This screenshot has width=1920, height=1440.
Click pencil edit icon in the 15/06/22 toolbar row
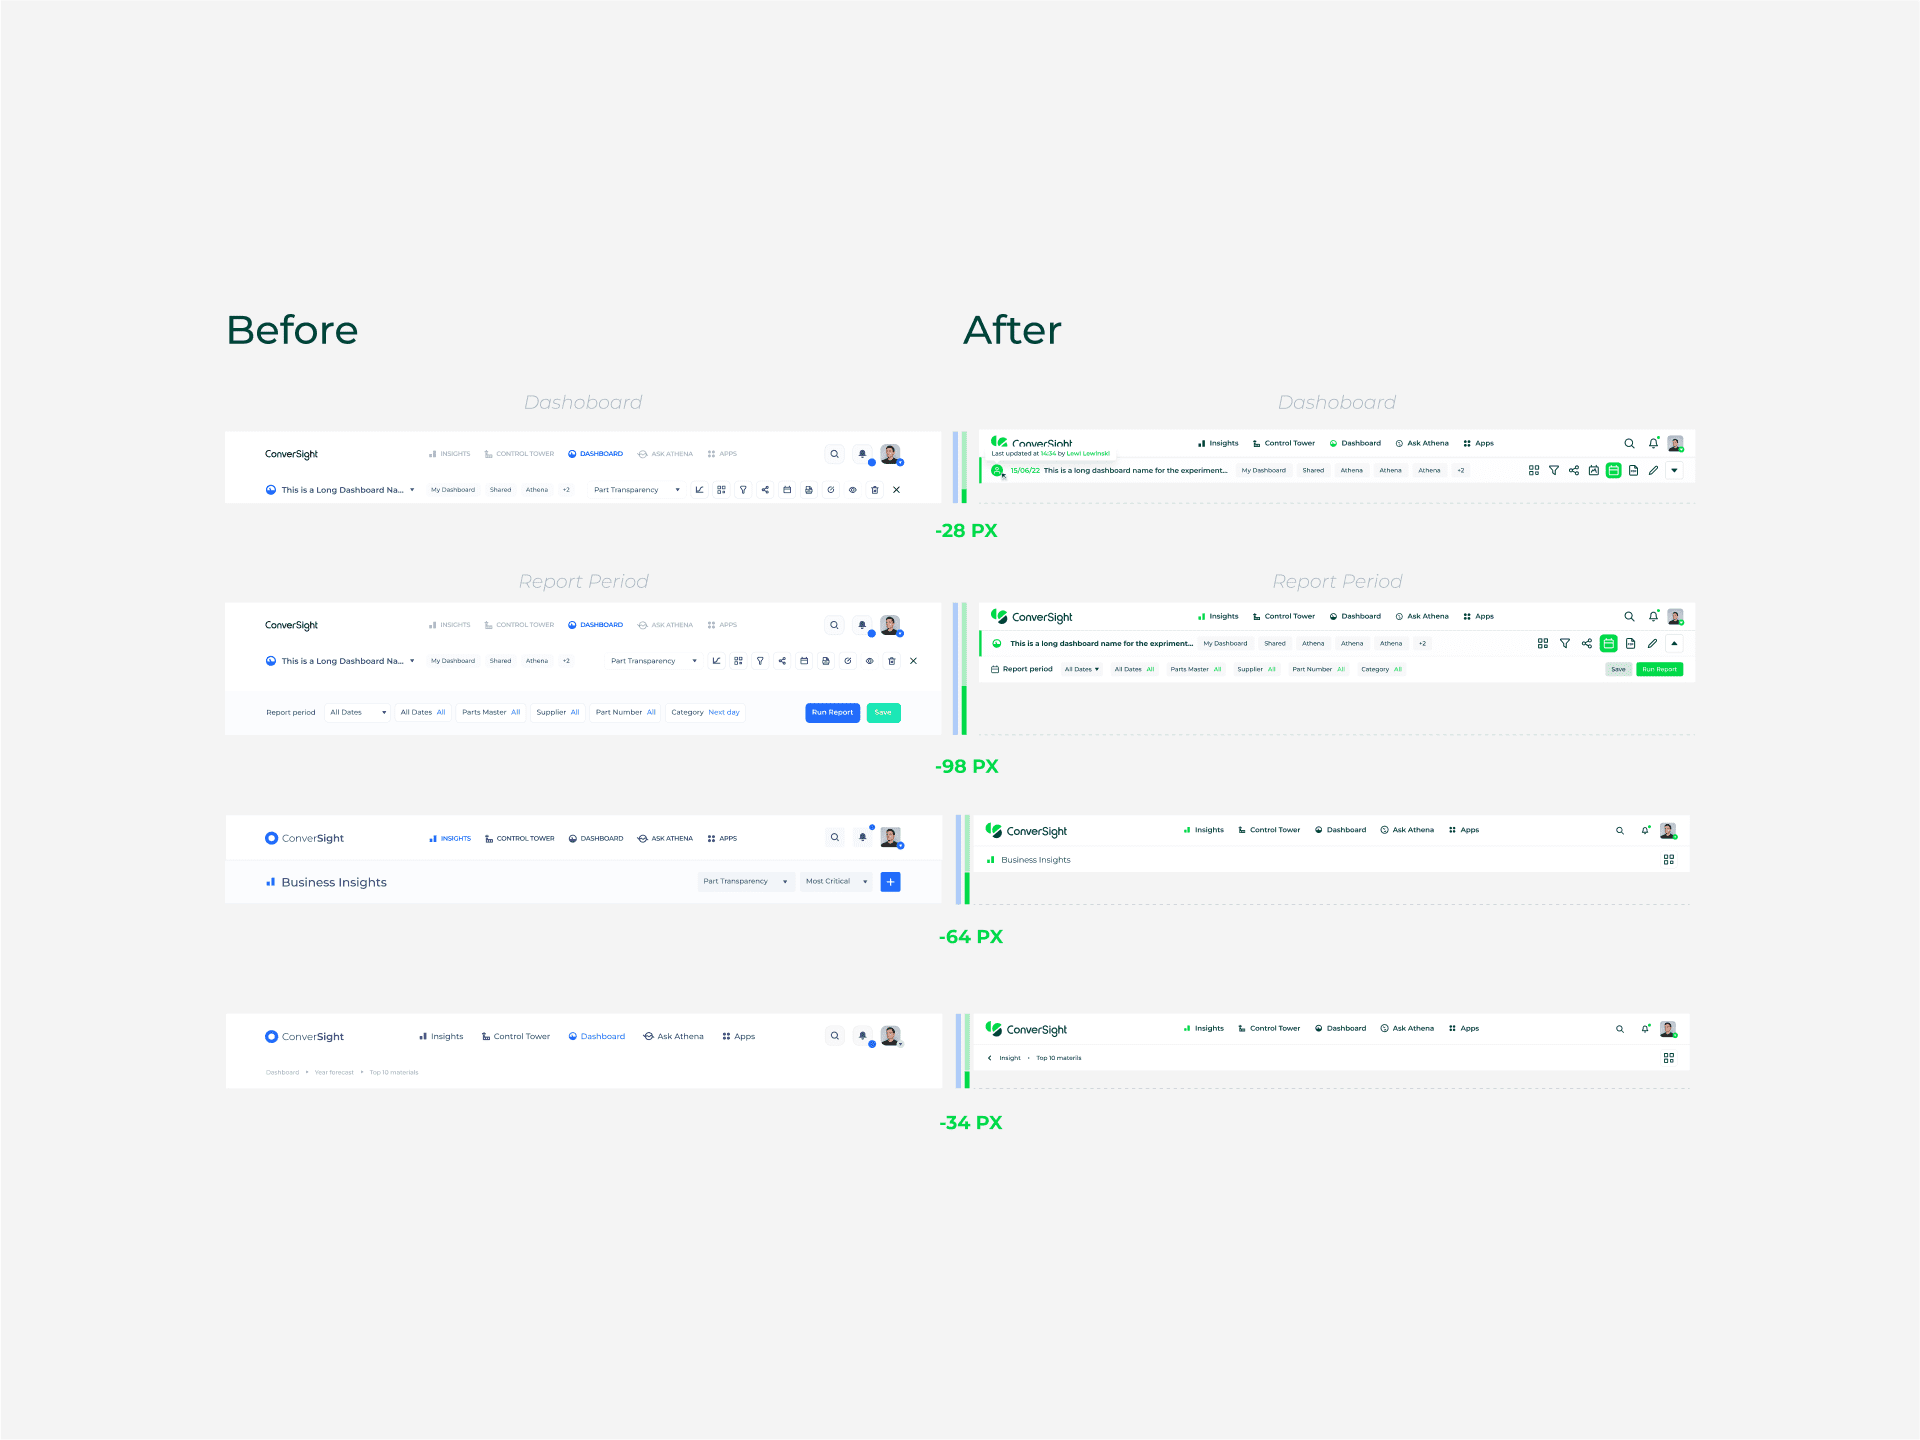(1653, 471)
